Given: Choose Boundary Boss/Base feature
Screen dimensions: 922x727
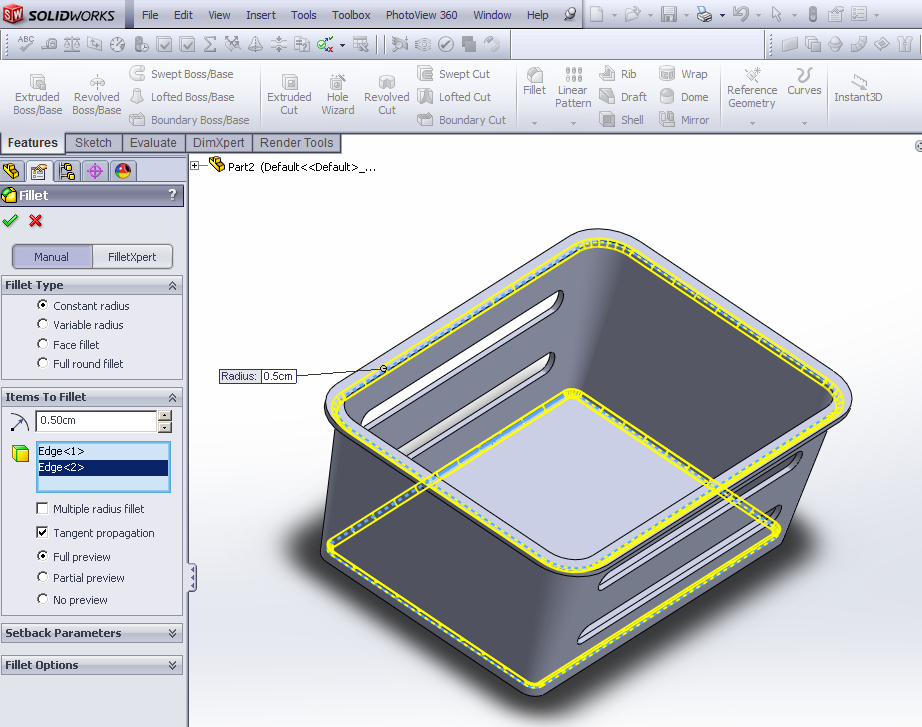Looking at the screenshot, I should pos(189,120).
